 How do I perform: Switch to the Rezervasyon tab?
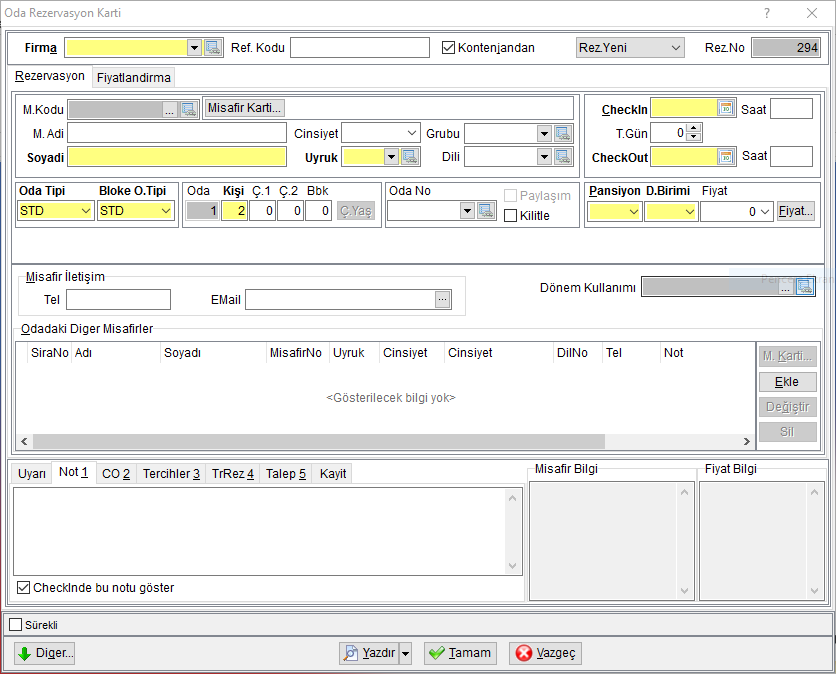[50, 76]
